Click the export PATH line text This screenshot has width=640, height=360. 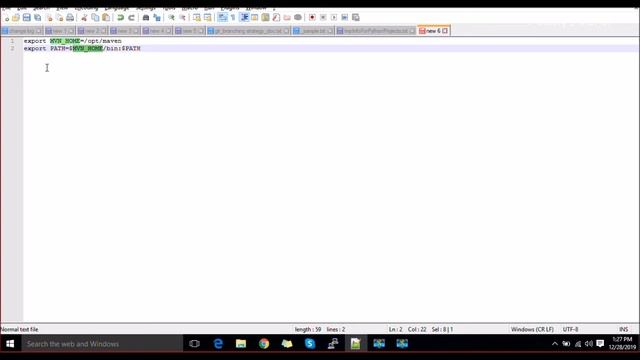click(82, 49)
